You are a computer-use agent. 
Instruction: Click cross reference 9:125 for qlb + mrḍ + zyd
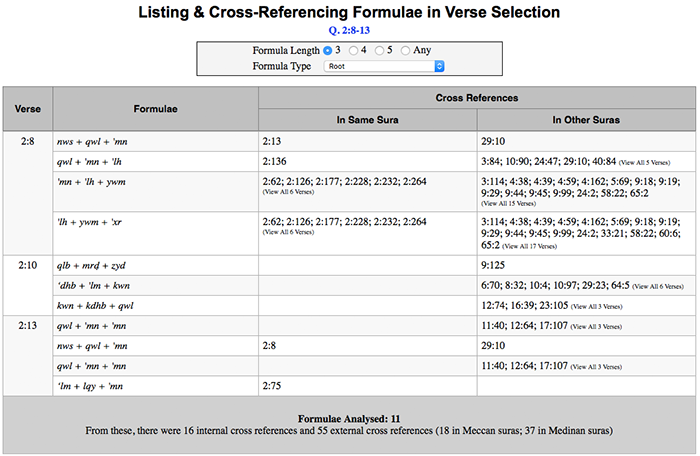tap(493, 265)
